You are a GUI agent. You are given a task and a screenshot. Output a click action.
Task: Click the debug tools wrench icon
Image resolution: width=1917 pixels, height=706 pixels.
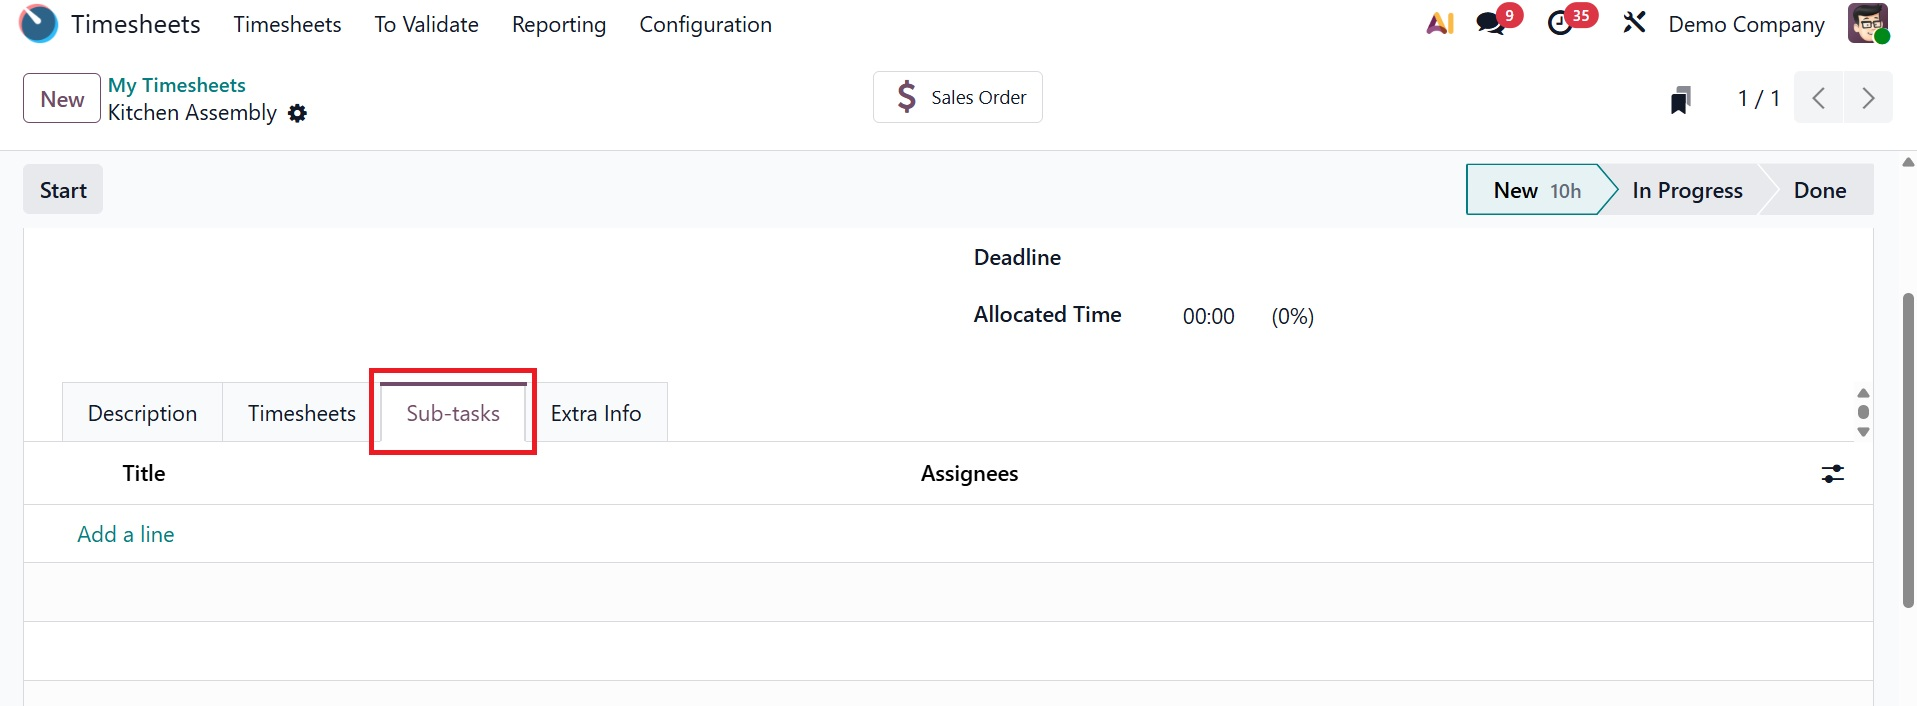pyautogui.click(x=1634, y=22)
